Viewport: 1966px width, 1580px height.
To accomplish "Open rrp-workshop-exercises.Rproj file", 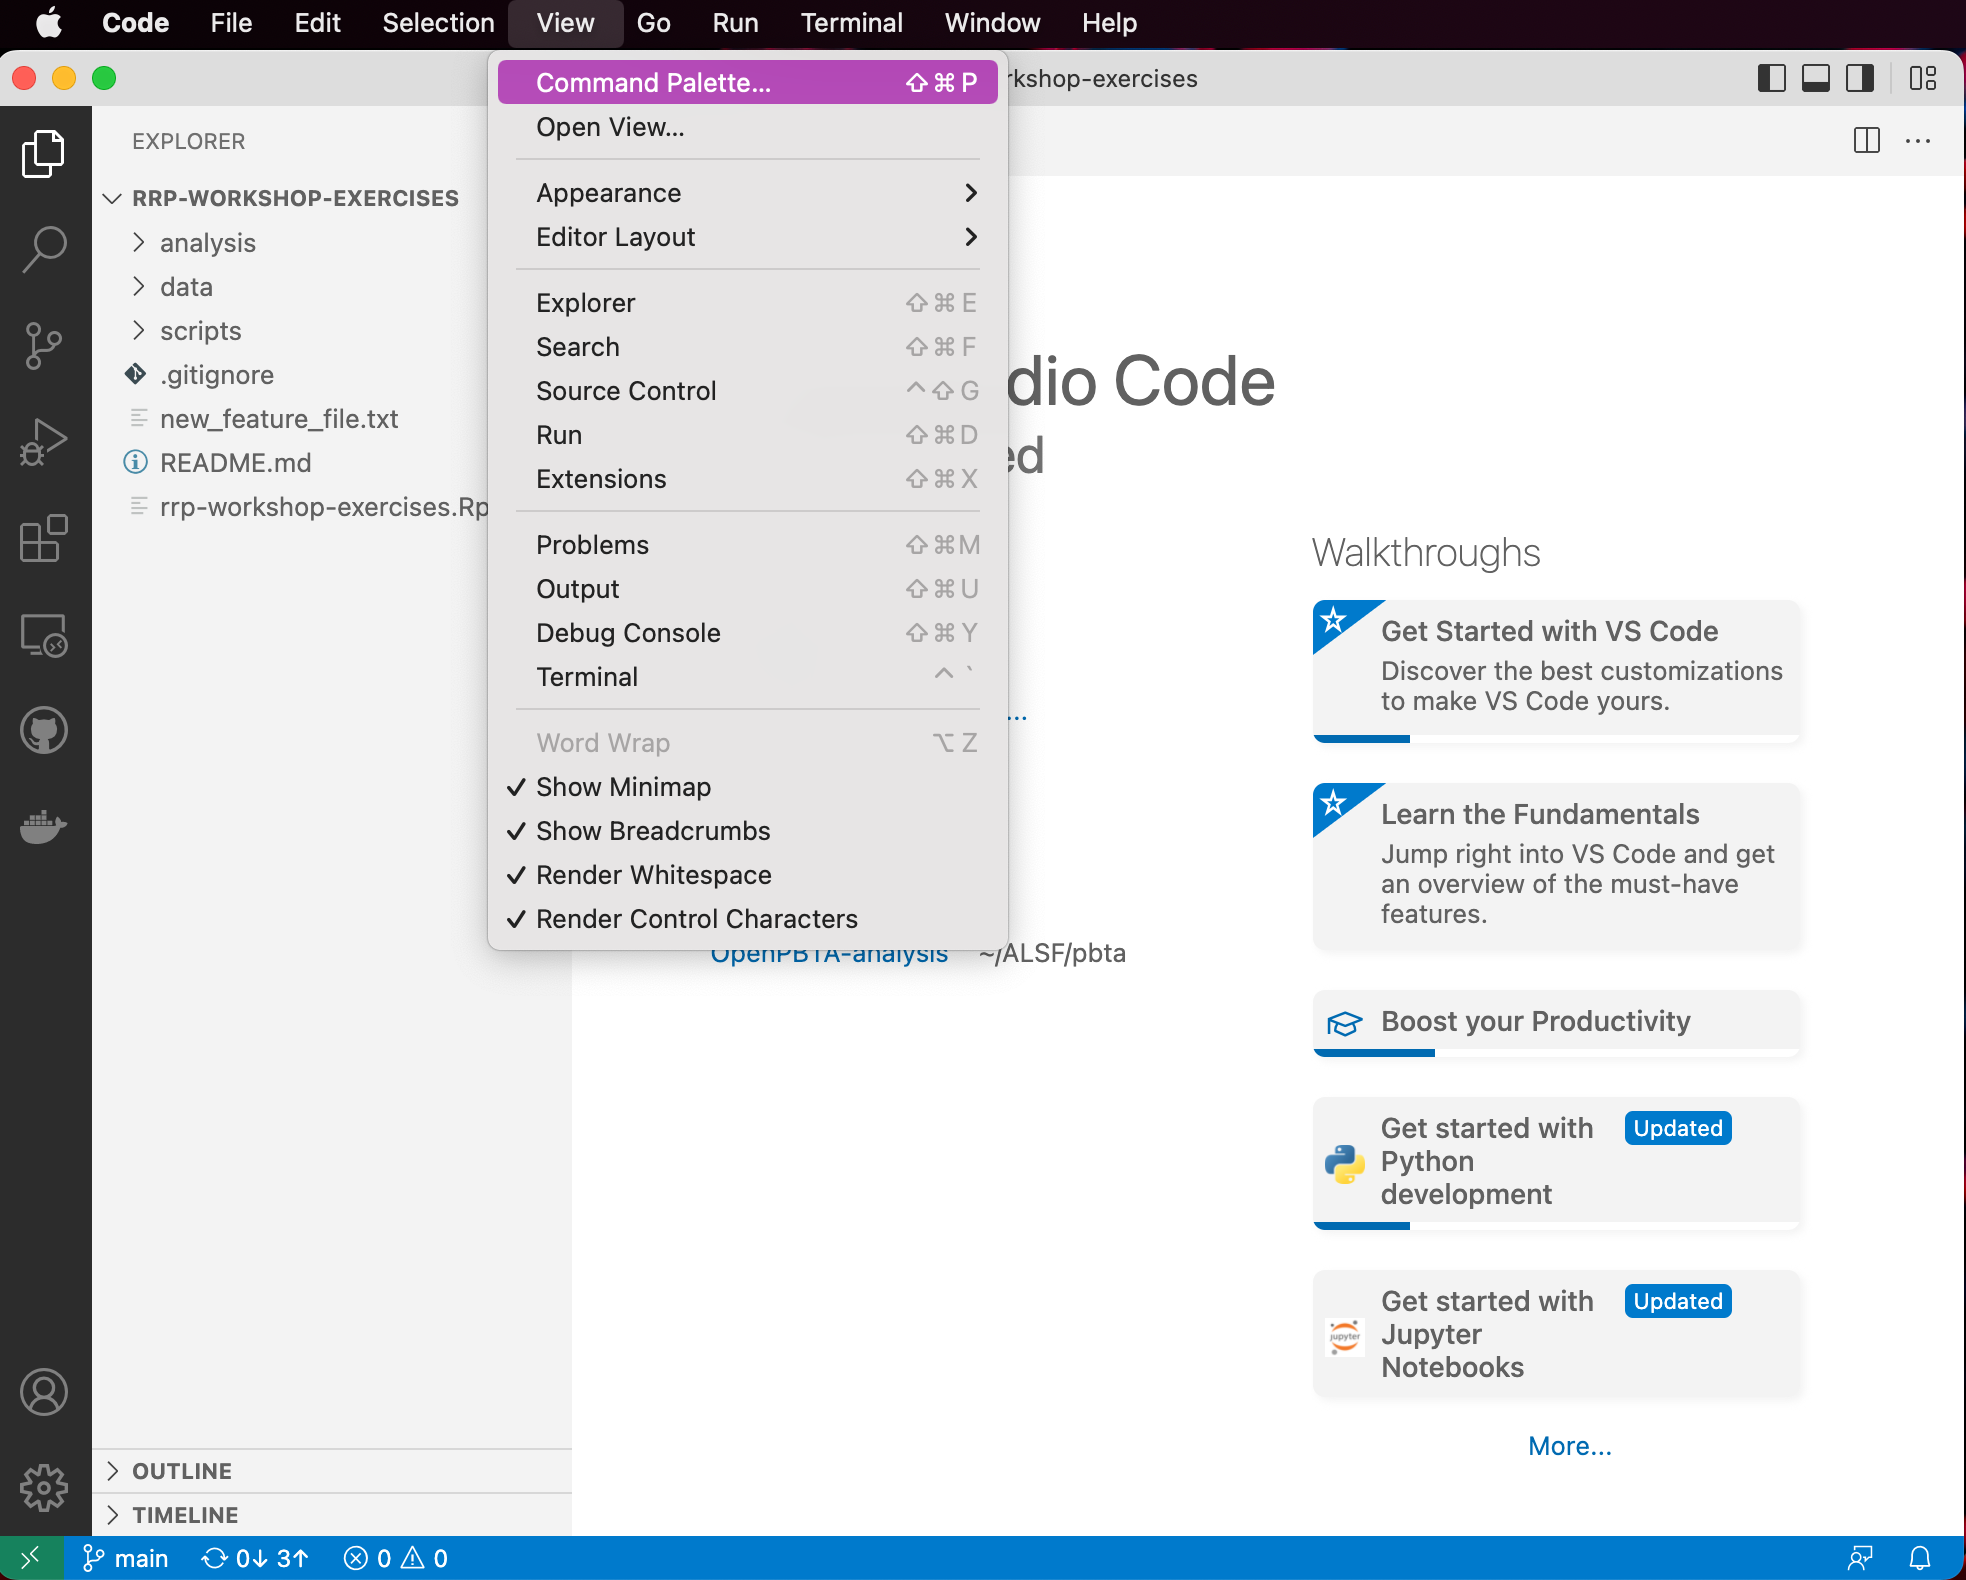I will (322, 507).
